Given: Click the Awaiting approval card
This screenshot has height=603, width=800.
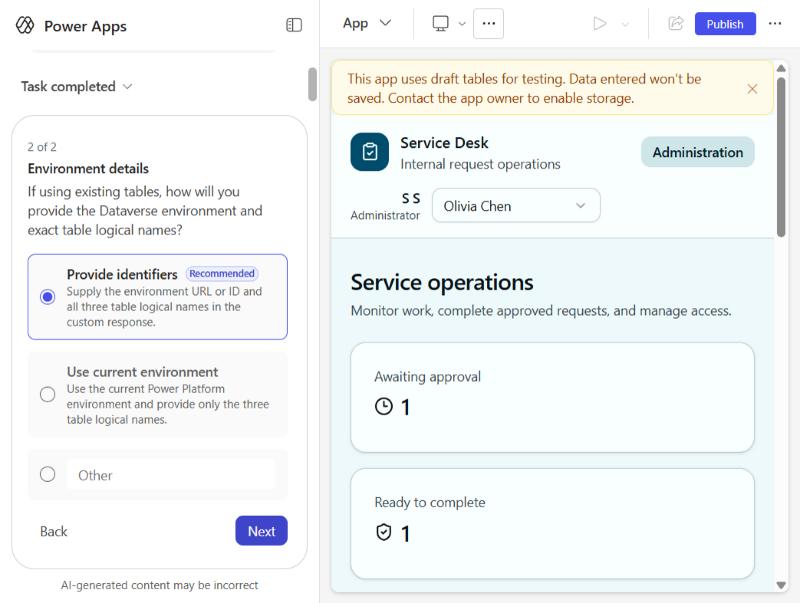Looking at the screenshot, I should pyautogui.click(x=552, y=397).
